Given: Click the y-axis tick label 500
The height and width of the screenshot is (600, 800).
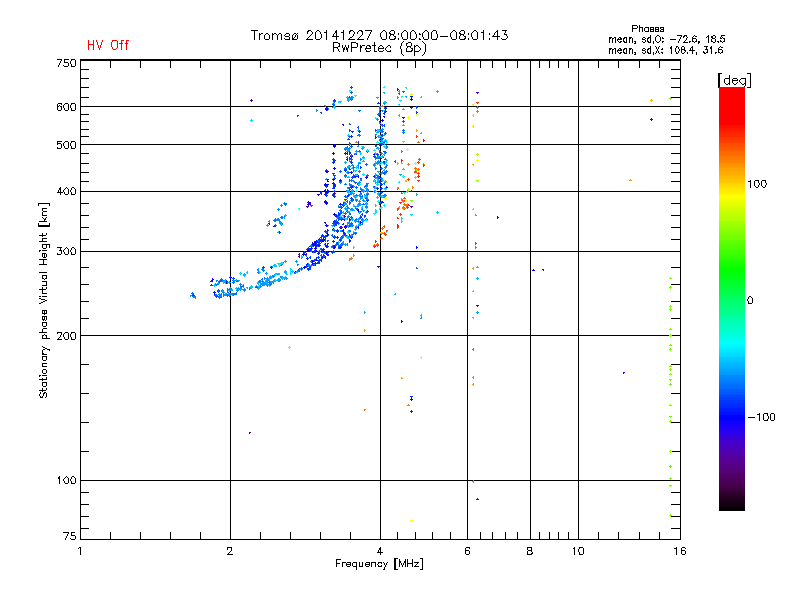Looking at the screenshot, I should [66, 145].
